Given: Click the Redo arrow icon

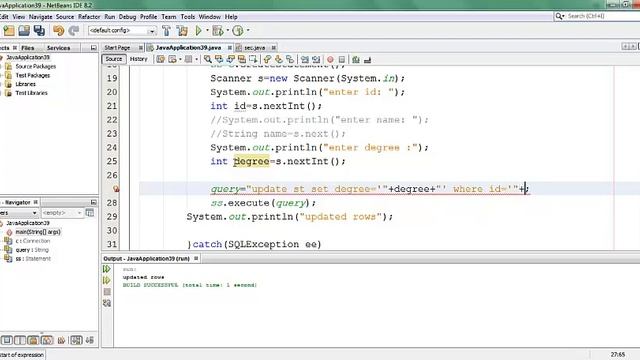Looking at the screenshot, I should pyautogui.click(x=74, y=31).
